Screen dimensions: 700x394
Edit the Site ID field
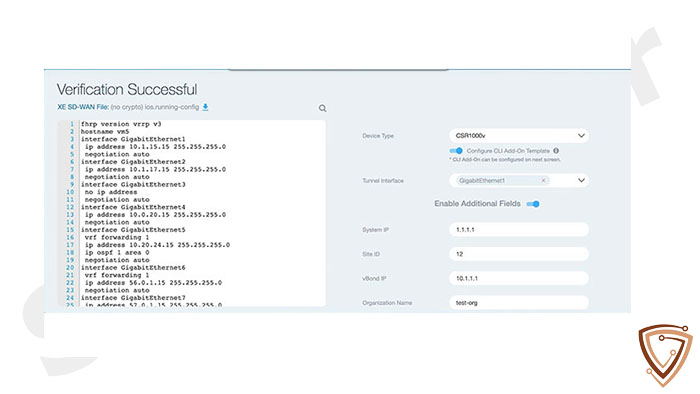click(519, 254)
